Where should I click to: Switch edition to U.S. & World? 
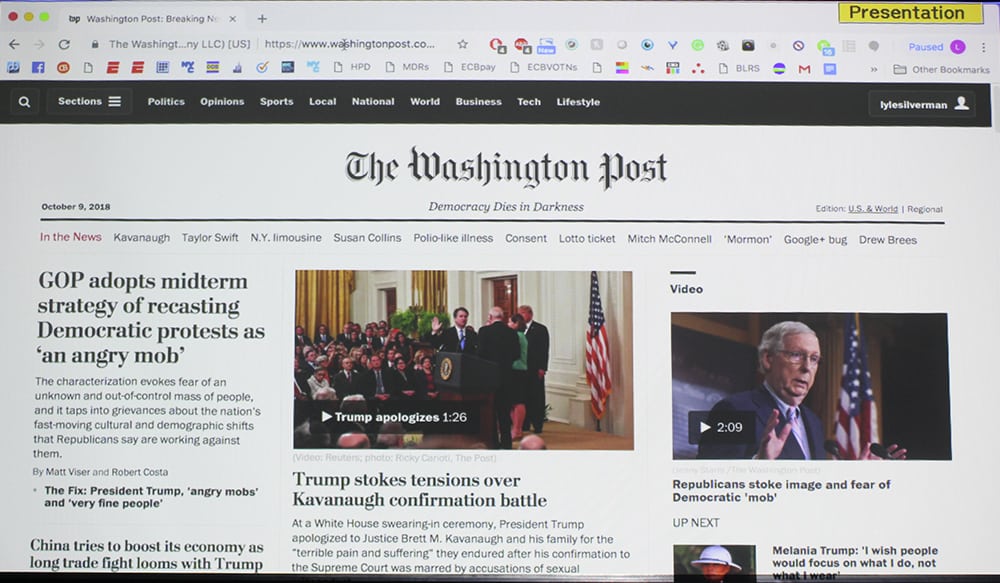pyautogui.click(x=872, y=209)
